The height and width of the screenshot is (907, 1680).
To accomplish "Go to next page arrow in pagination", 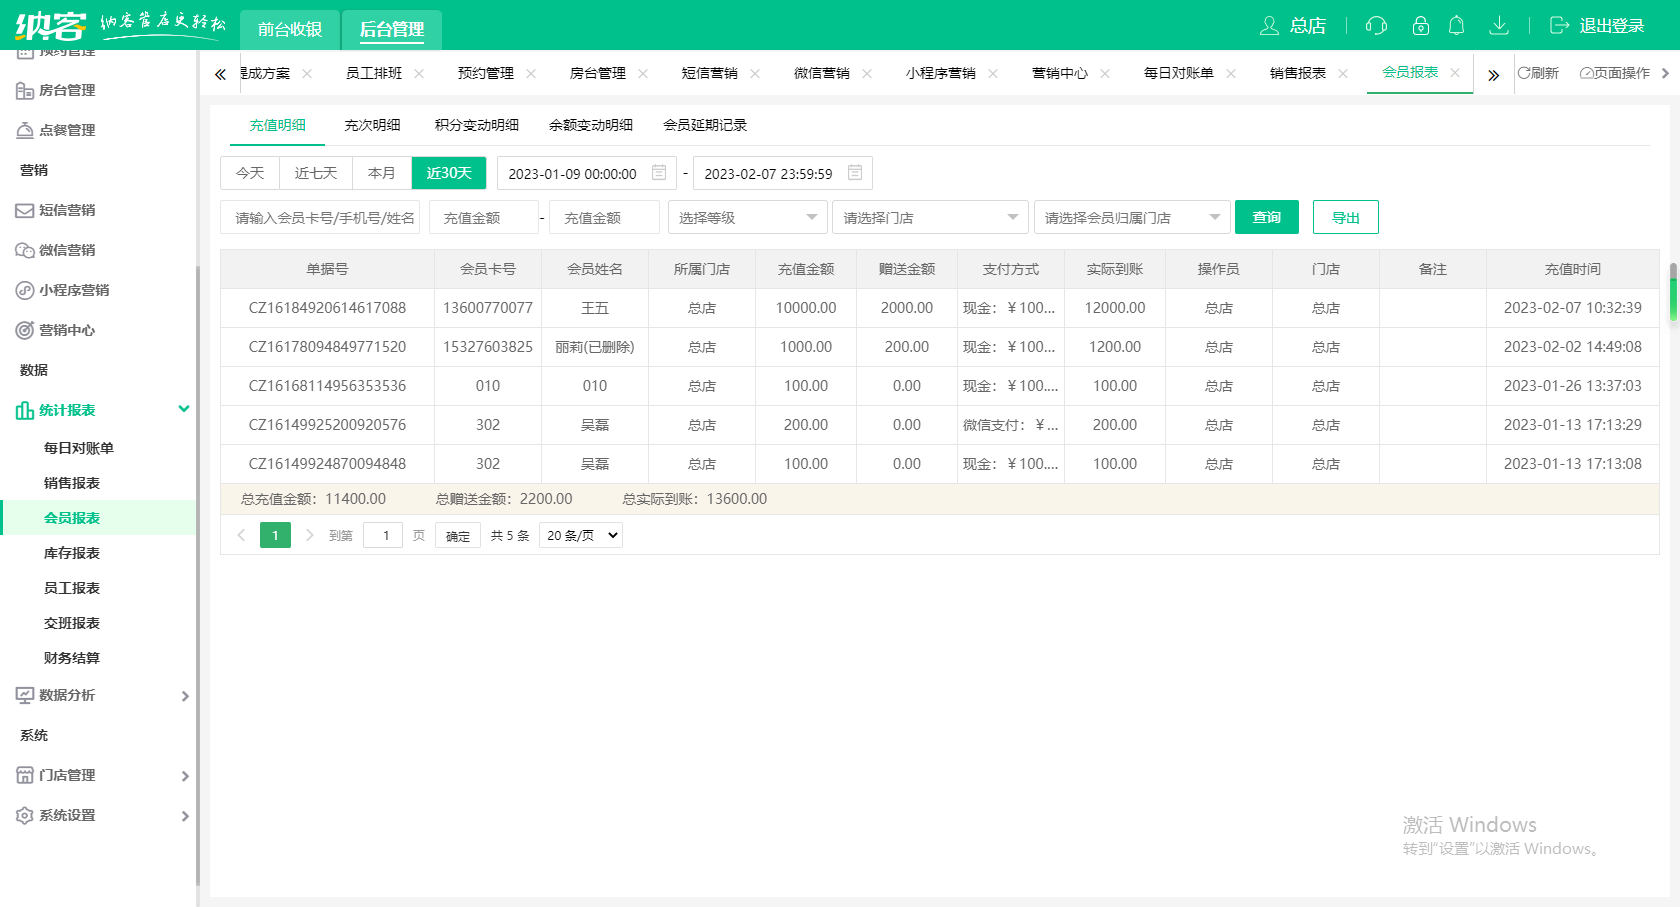I will (310, 535).
